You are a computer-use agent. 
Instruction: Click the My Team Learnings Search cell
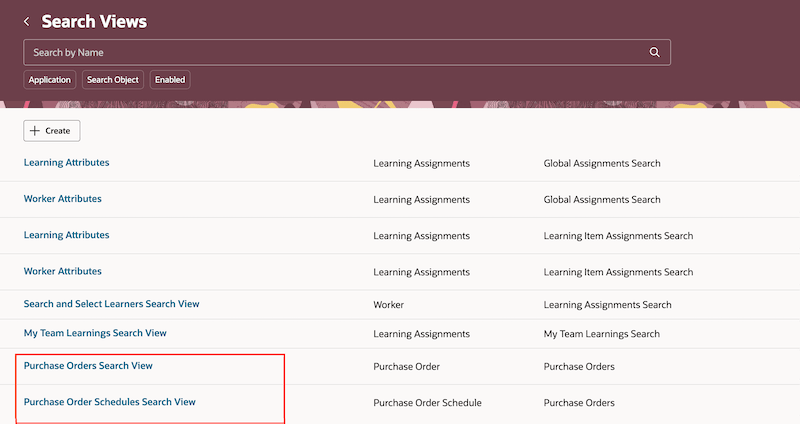(601, 334)
